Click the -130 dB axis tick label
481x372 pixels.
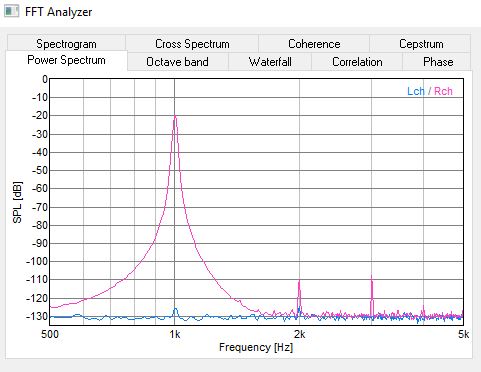tap(37, 316)
